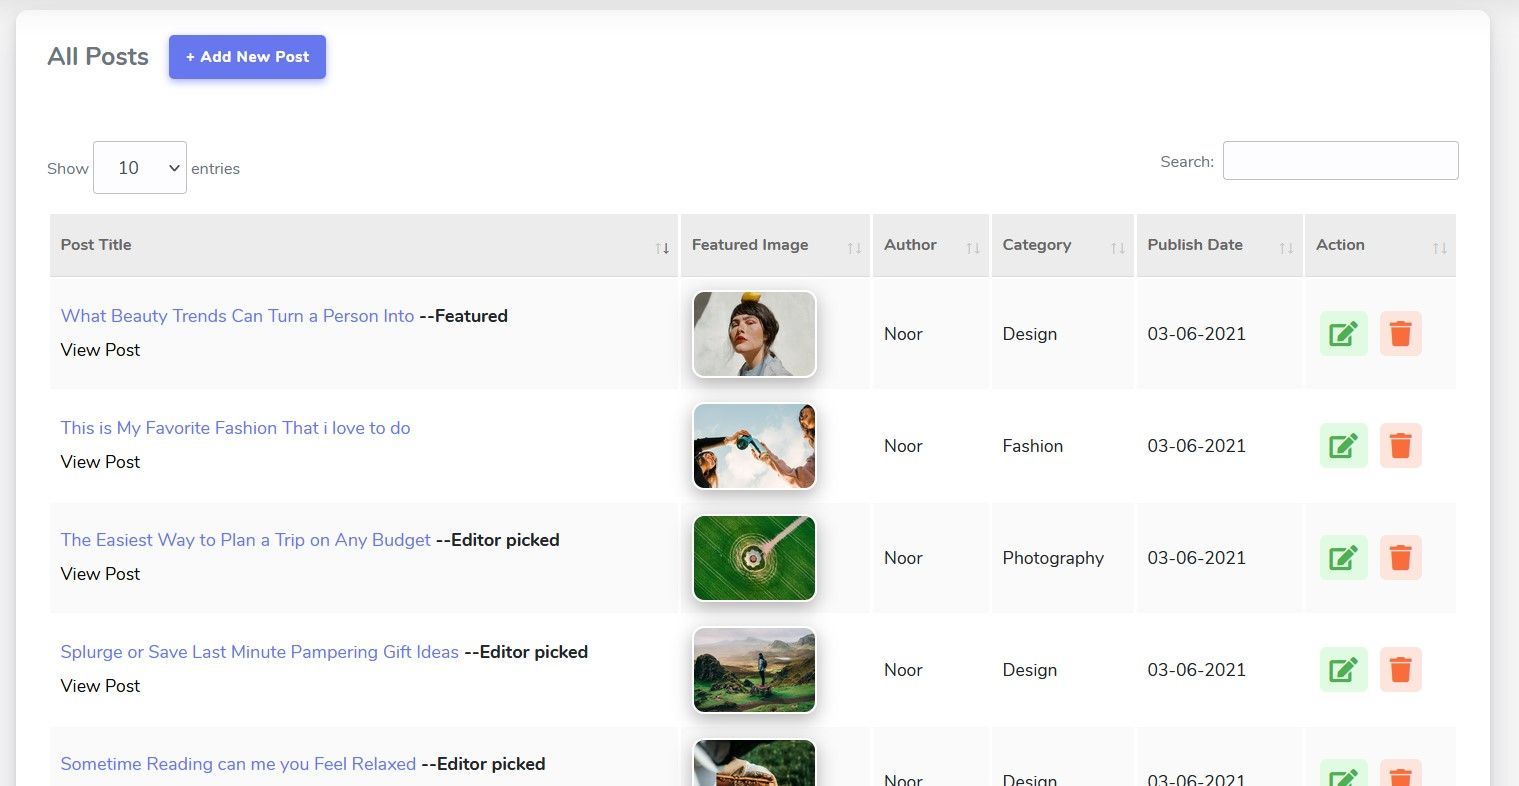Click the green field aerial thumbnail
Viewport: 1519px width, 786px height.
click(x=754, y=558)
